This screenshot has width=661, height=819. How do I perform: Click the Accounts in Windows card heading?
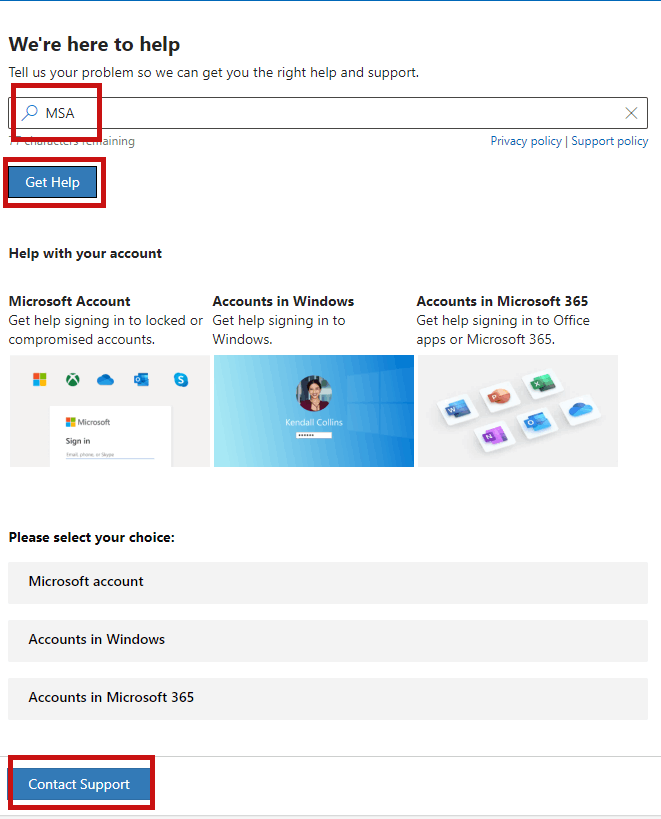[x=283, y=301]
